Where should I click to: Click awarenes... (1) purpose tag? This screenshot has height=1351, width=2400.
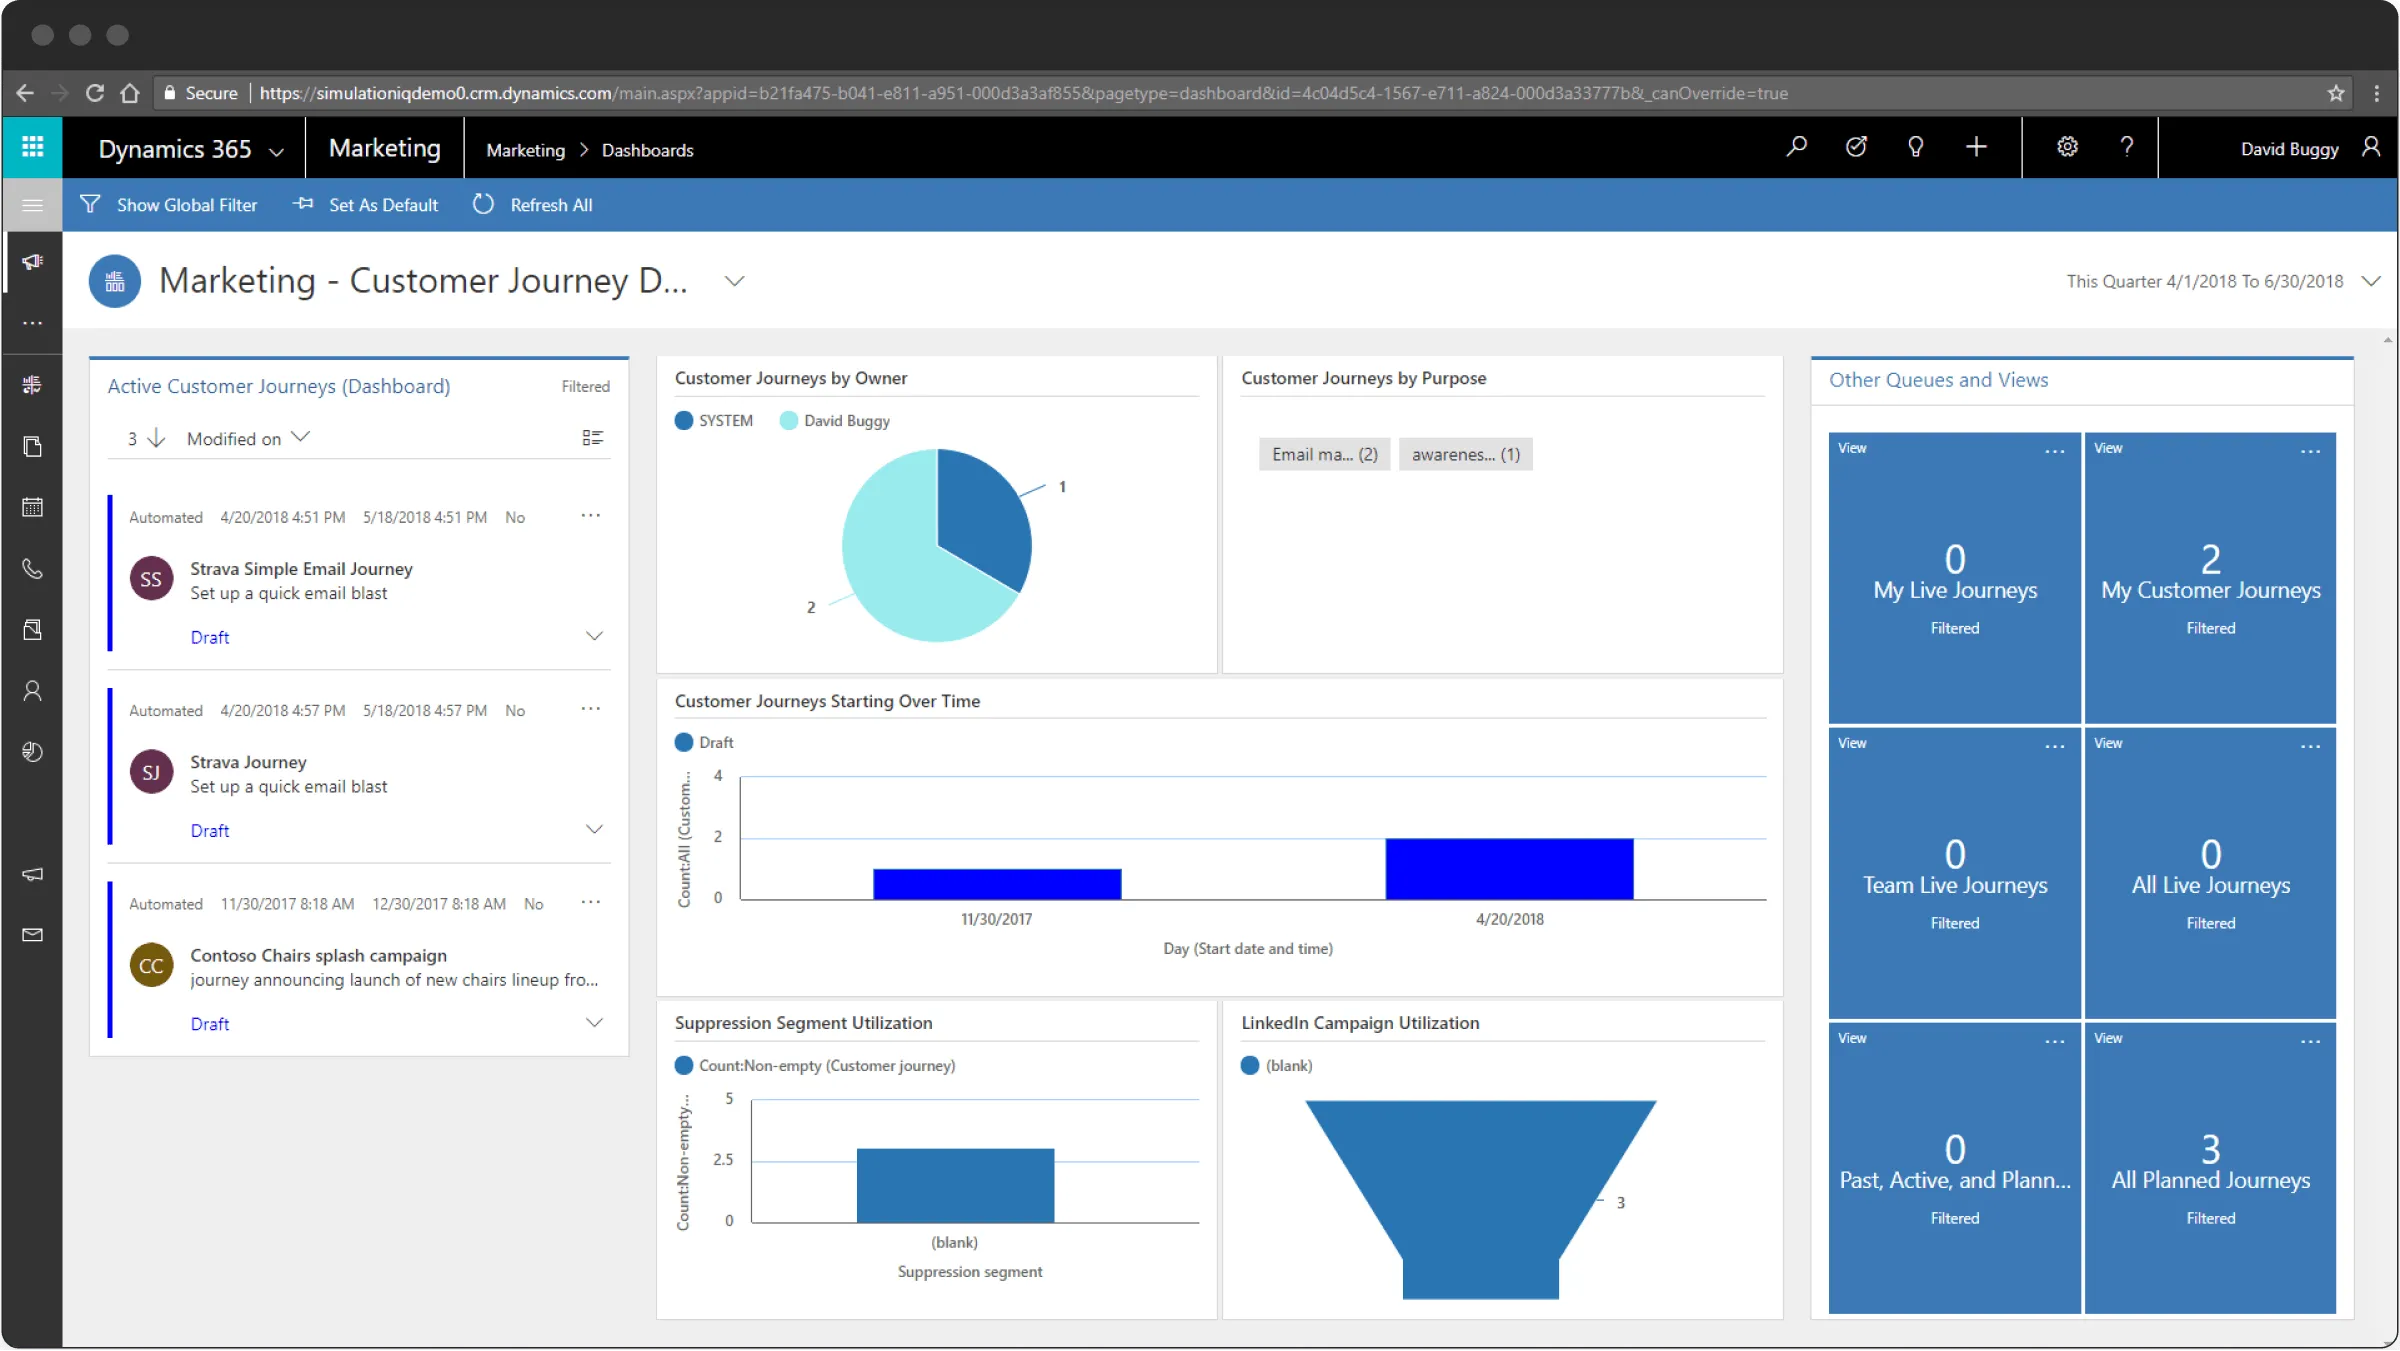[1465, 454]
